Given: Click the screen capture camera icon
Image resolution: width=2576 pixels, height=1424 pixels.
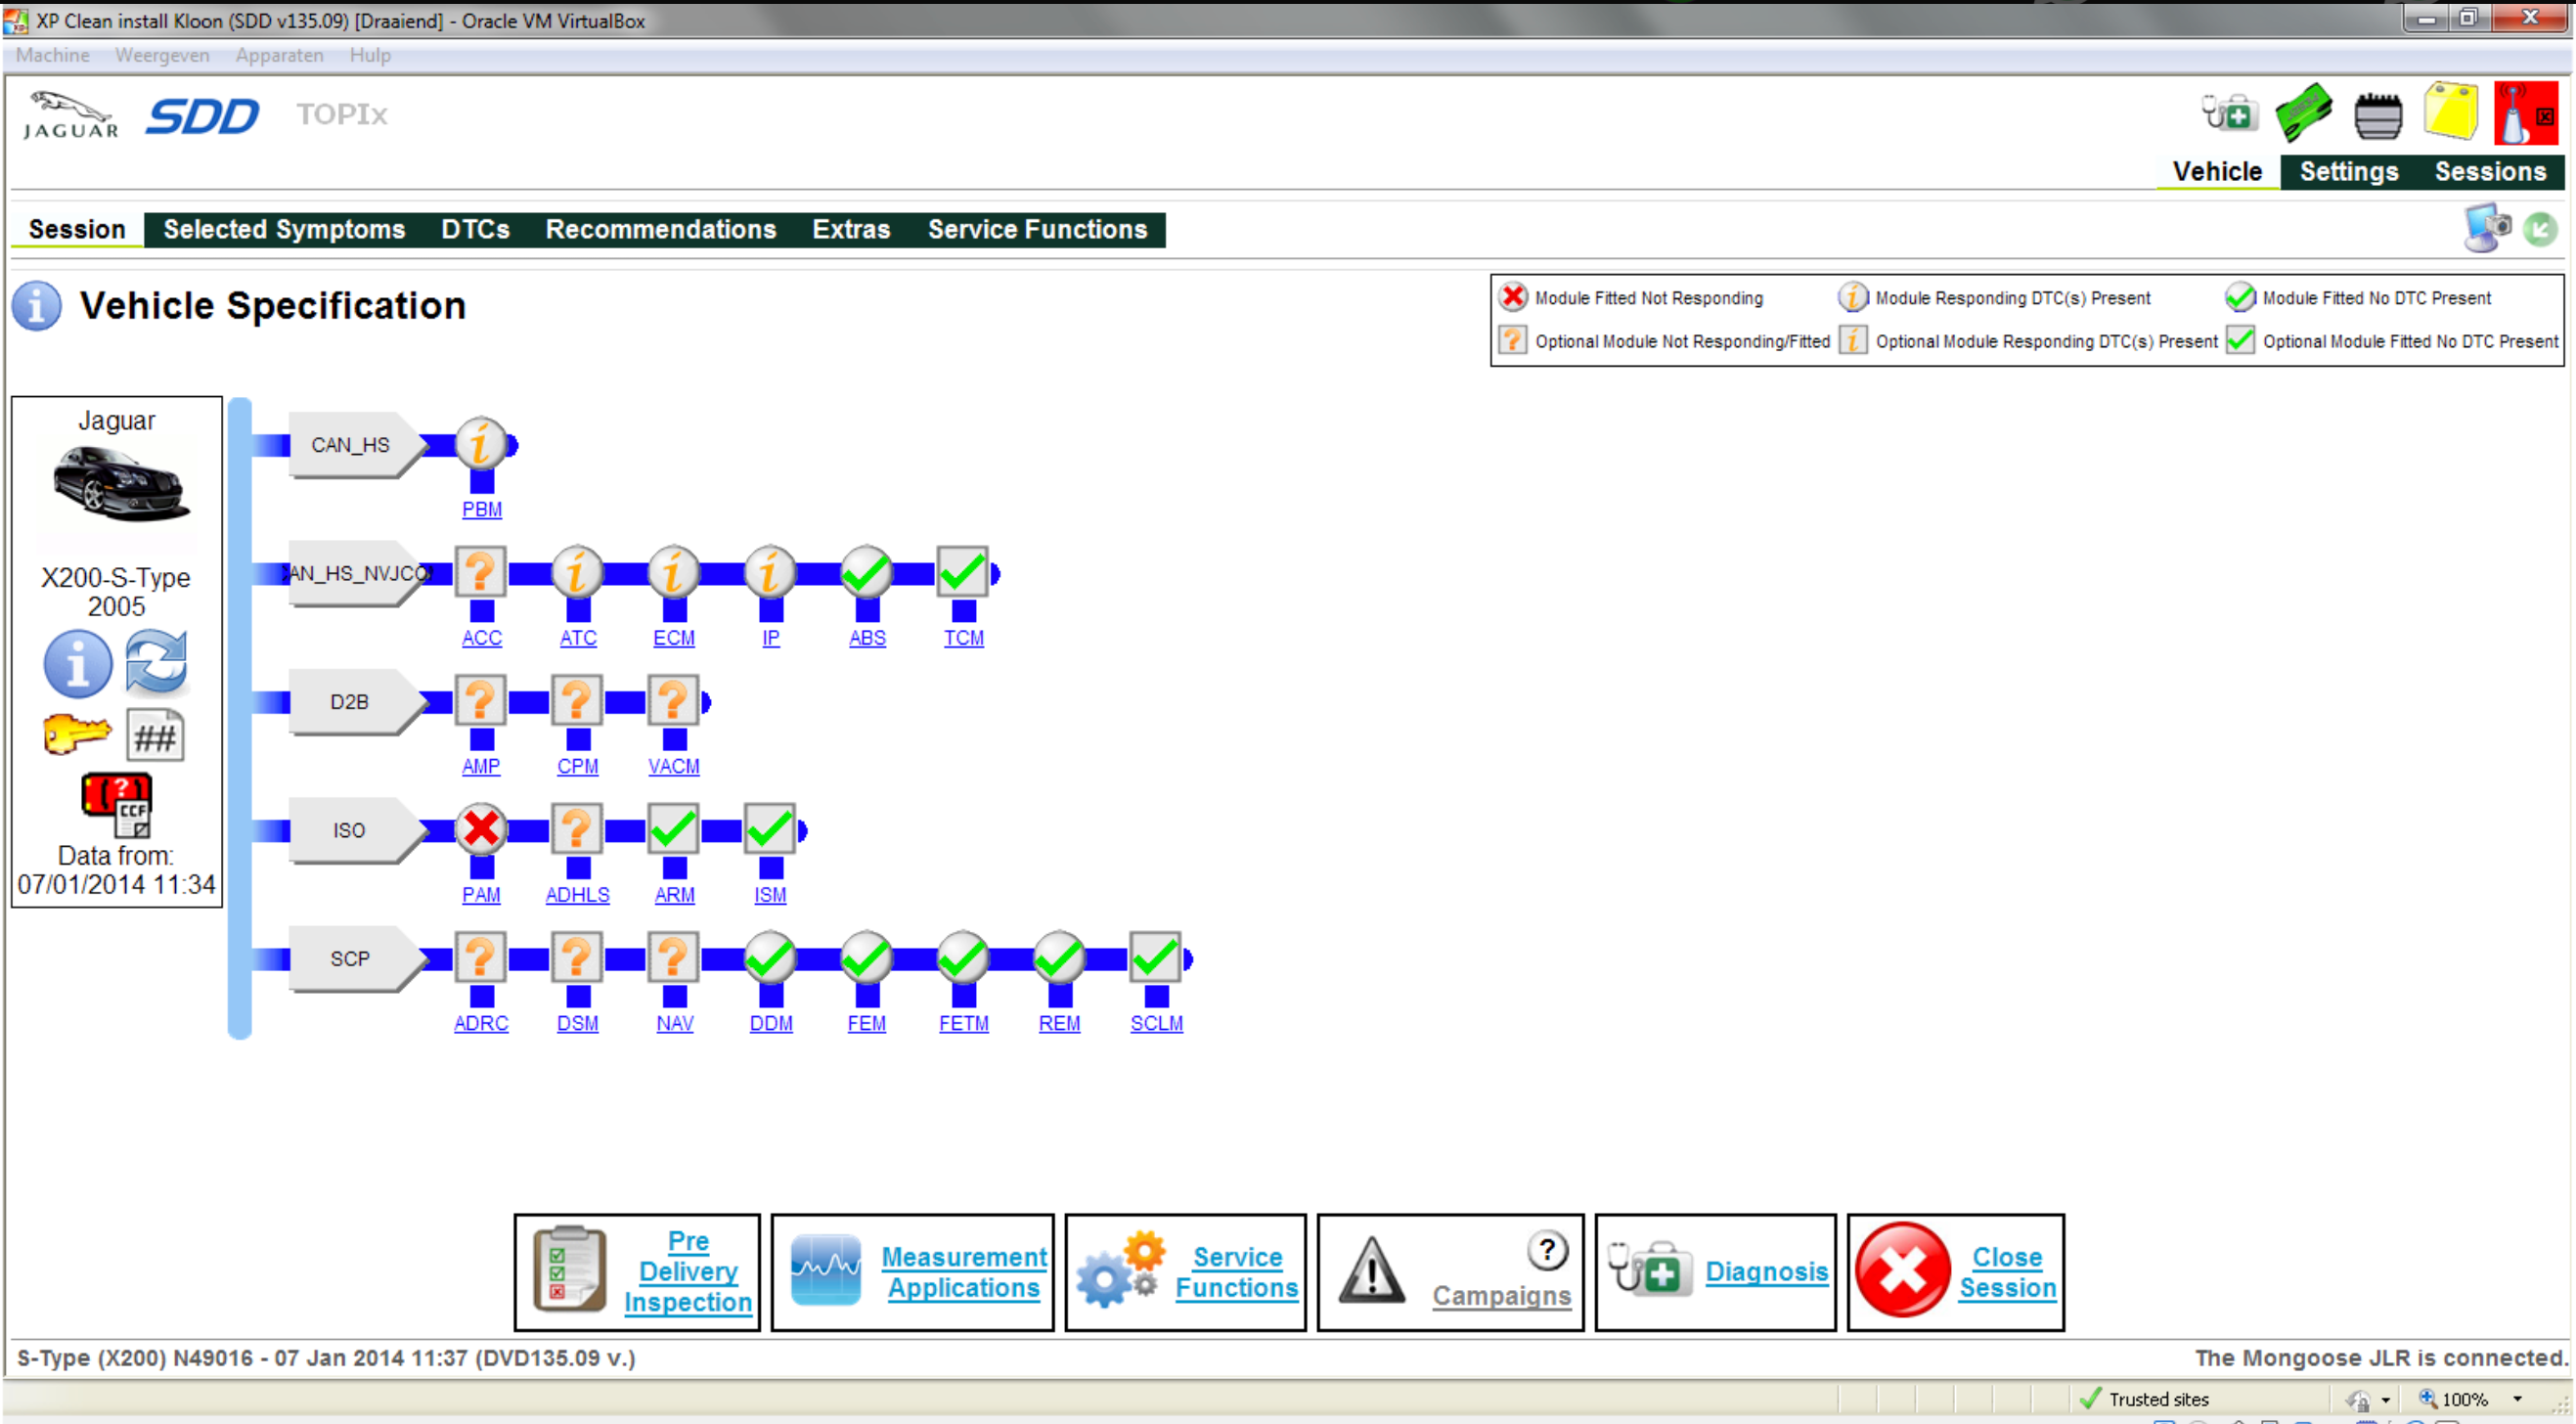Looking at the screenshot, I should (2487, 228).
